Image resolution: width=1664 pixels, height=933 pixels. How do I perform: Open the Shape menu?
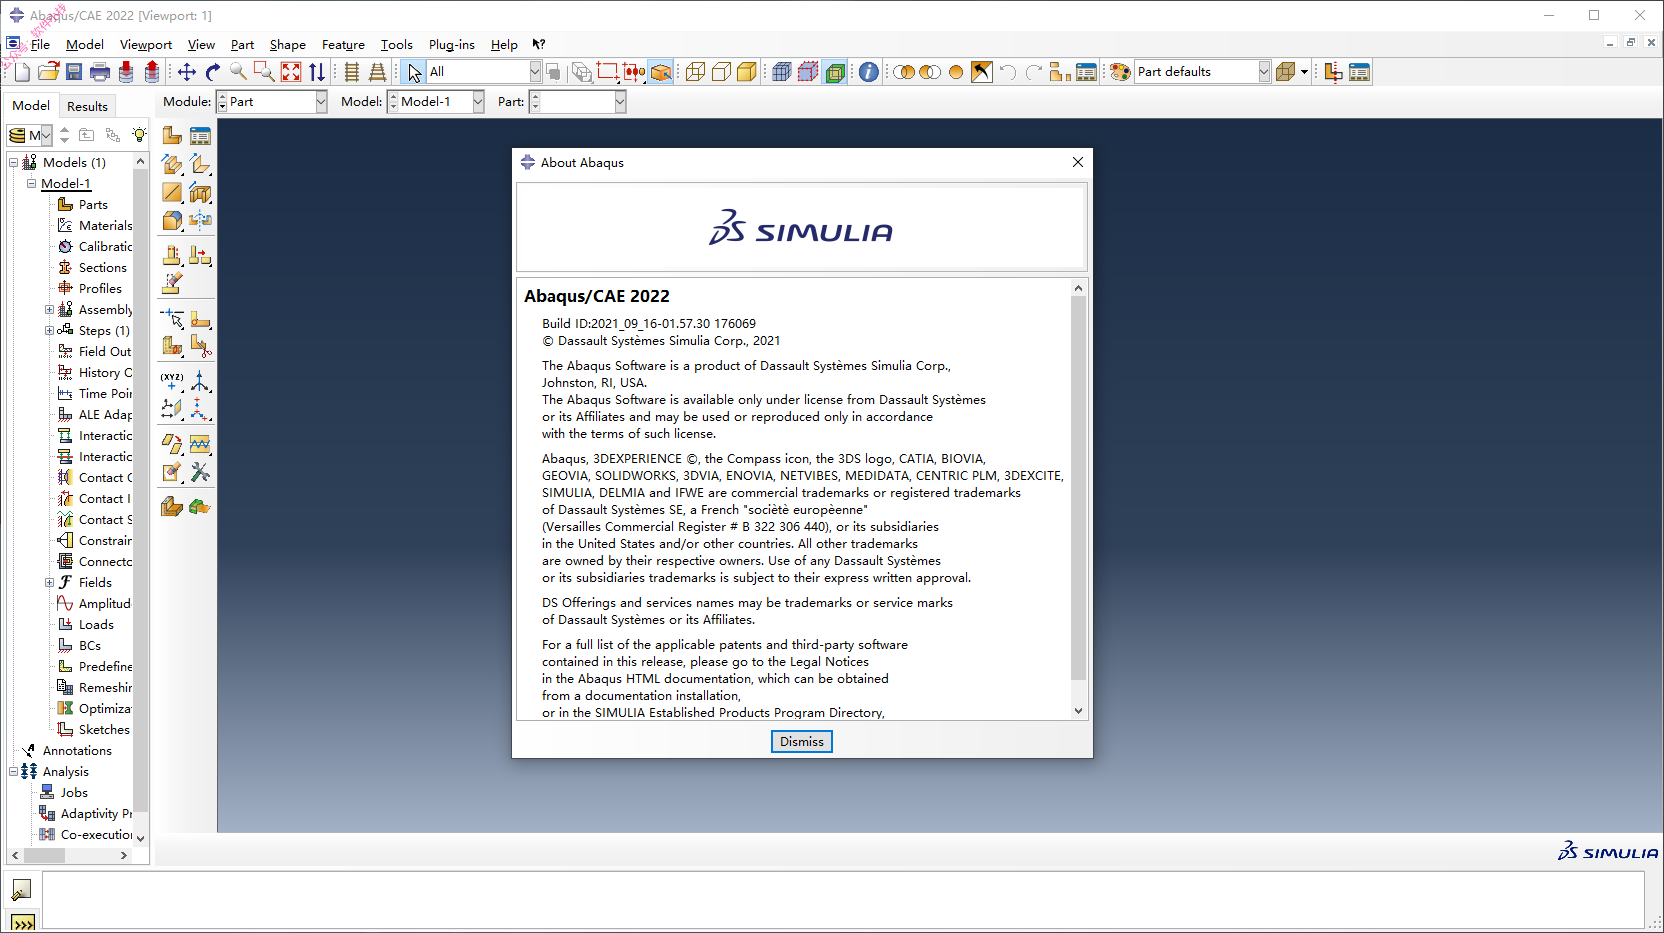(x=288, y=45)
